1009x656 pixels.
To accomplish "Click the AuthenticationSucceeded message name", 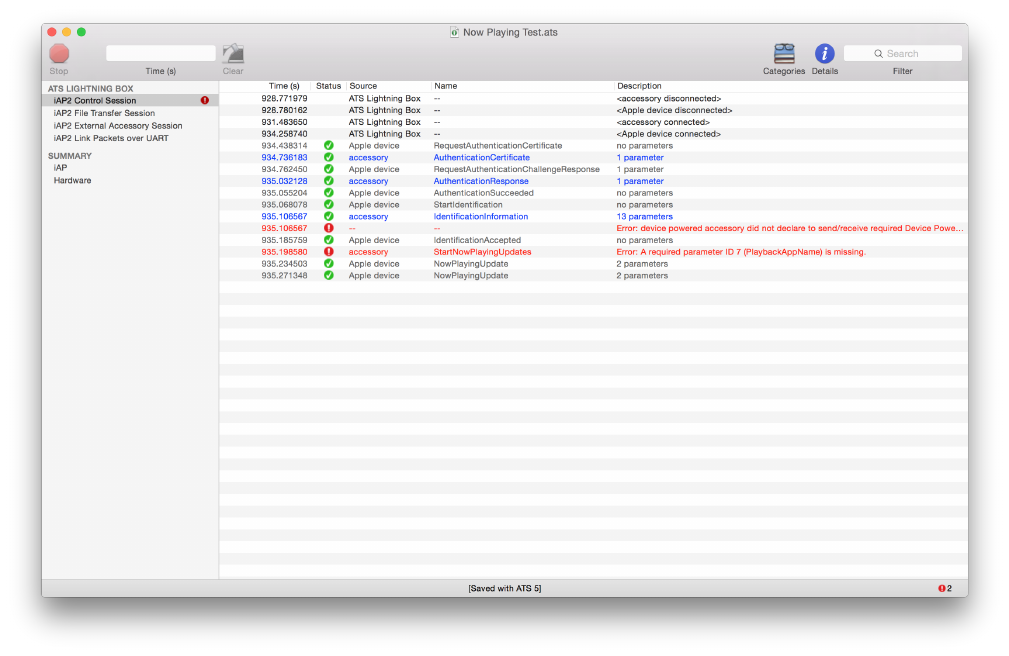I will pyautogui.click(x=483, y=192).
